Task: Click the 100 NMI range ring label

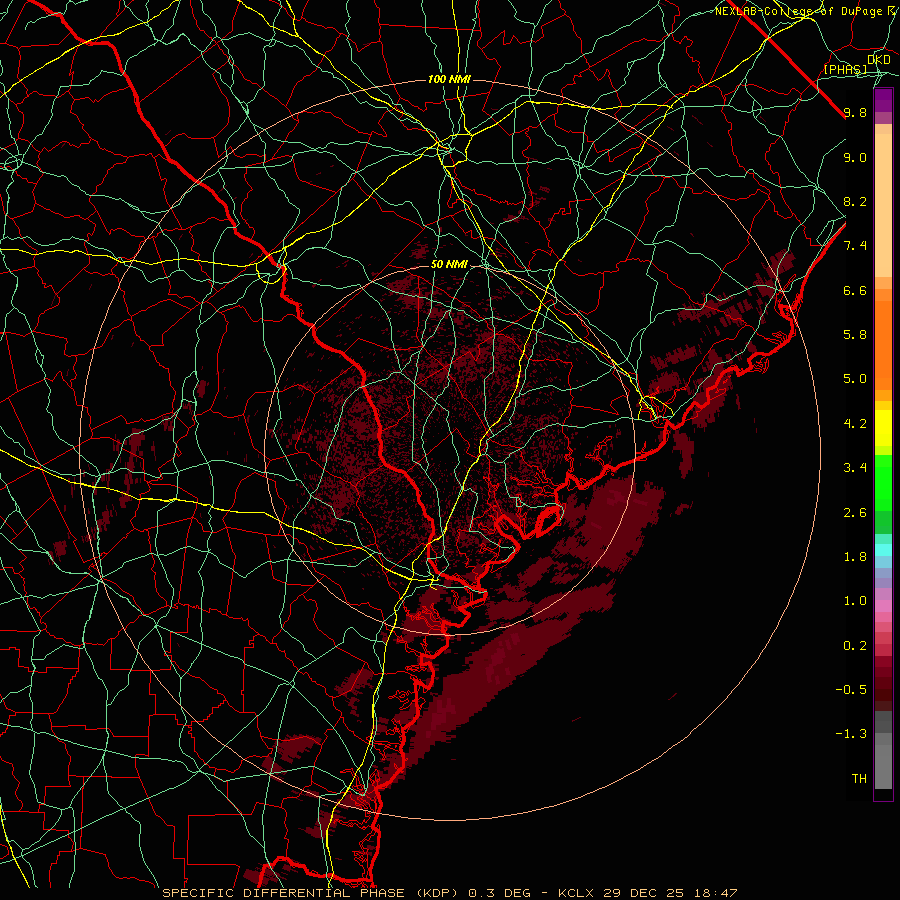Action: pos(449,79)
